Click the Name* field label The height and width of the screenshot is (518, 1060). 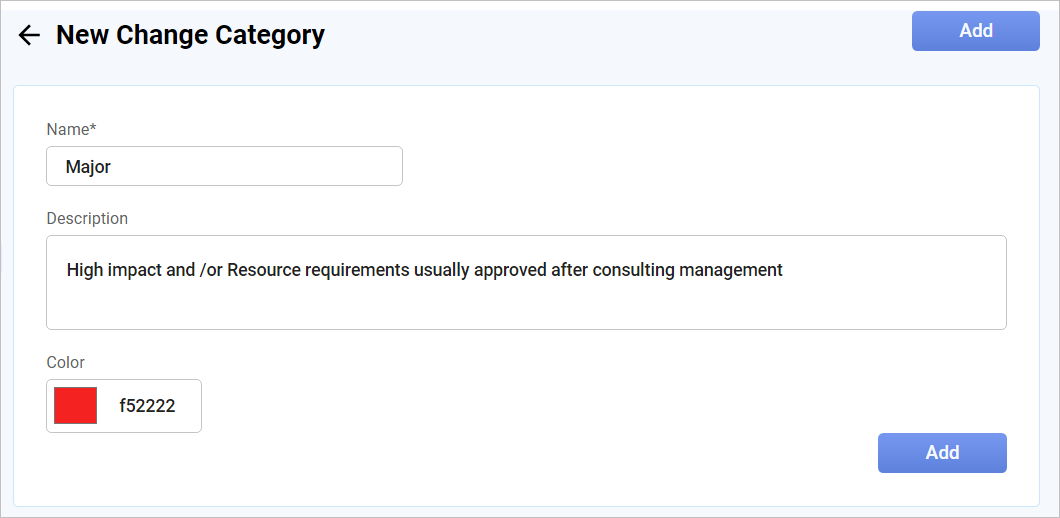pyautogui.click(x=68, y=129)
